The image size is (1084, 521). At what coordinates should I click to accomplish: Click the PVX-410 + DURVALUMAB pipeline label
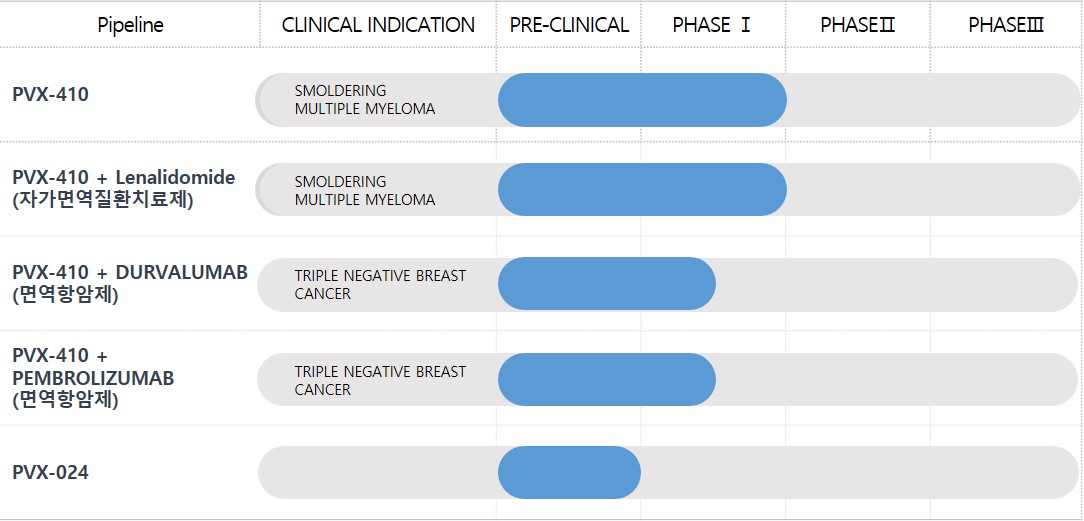point(129,283)
